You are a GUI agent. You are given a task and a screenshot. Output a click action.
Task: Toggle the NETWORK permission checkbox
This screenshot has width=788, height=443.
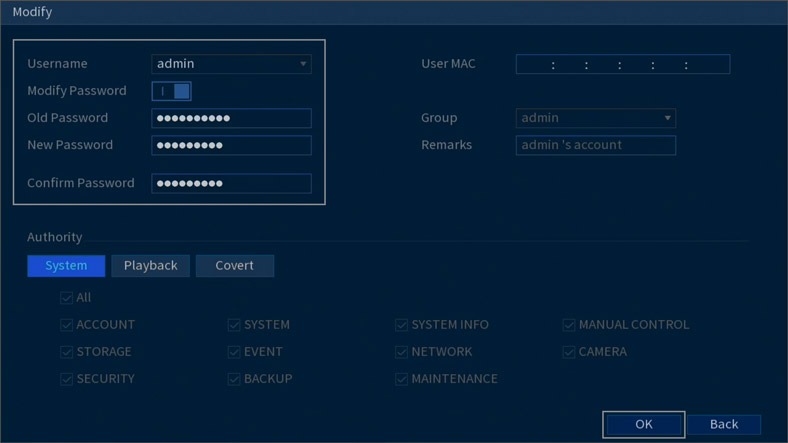[x=402, y=352]
